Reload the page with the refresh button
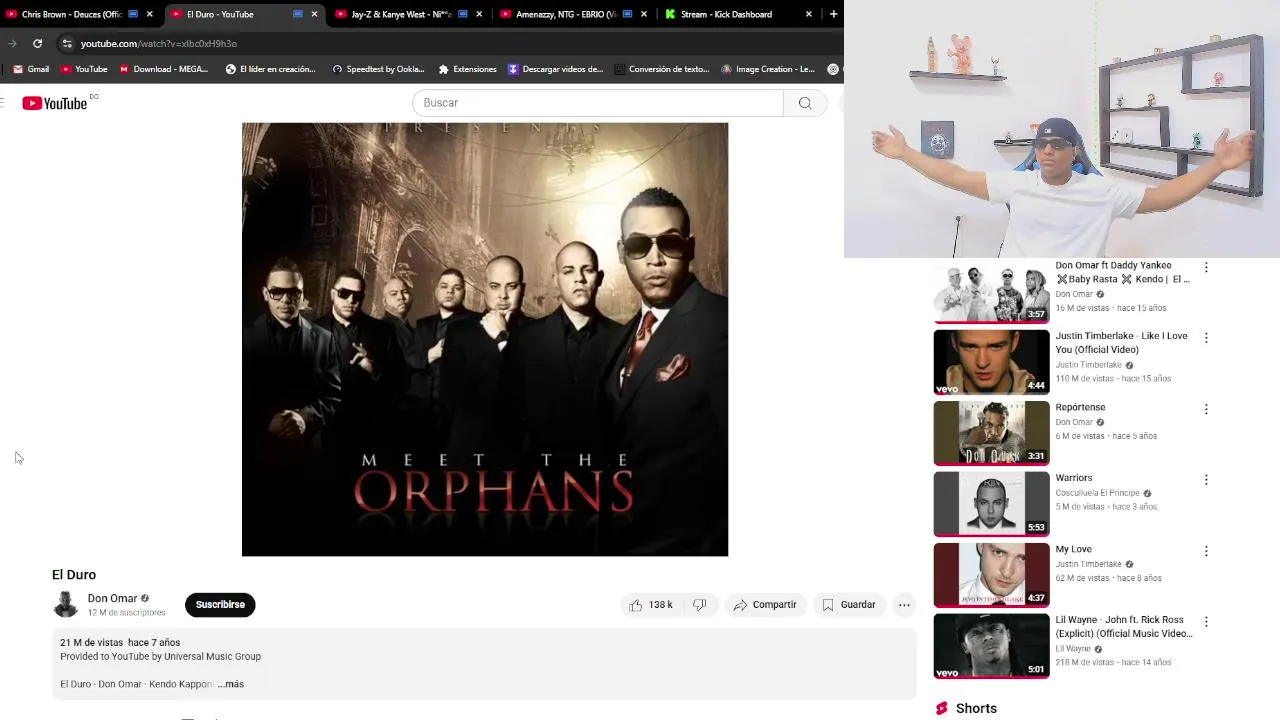Screen dimensions: 1280x720 [x=37, y=43]
